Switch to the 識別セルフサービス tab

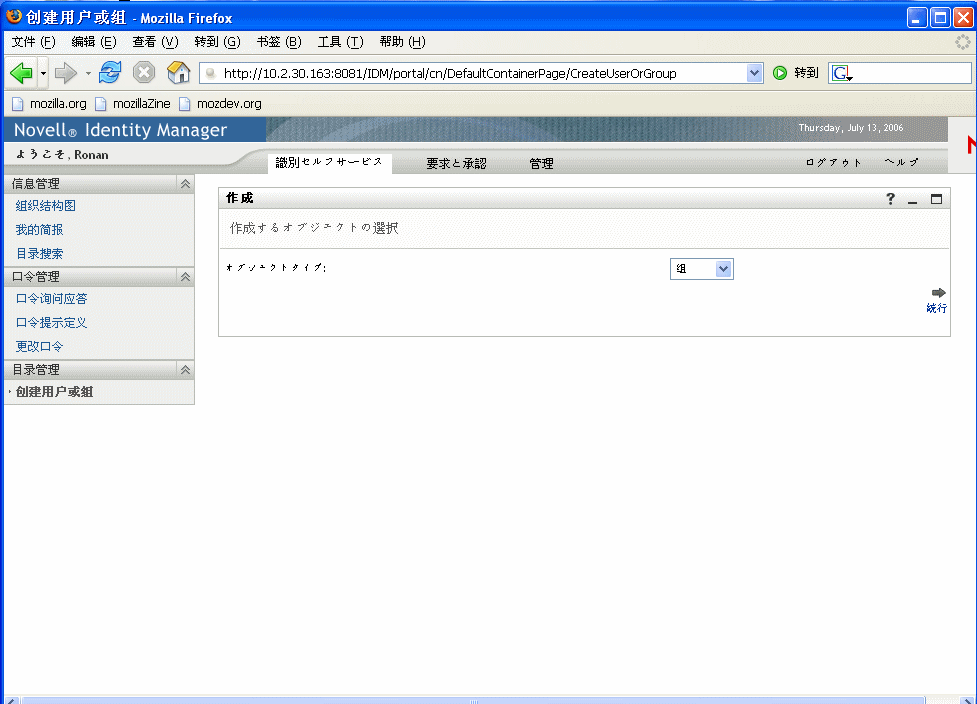click(x=329, y=163)
